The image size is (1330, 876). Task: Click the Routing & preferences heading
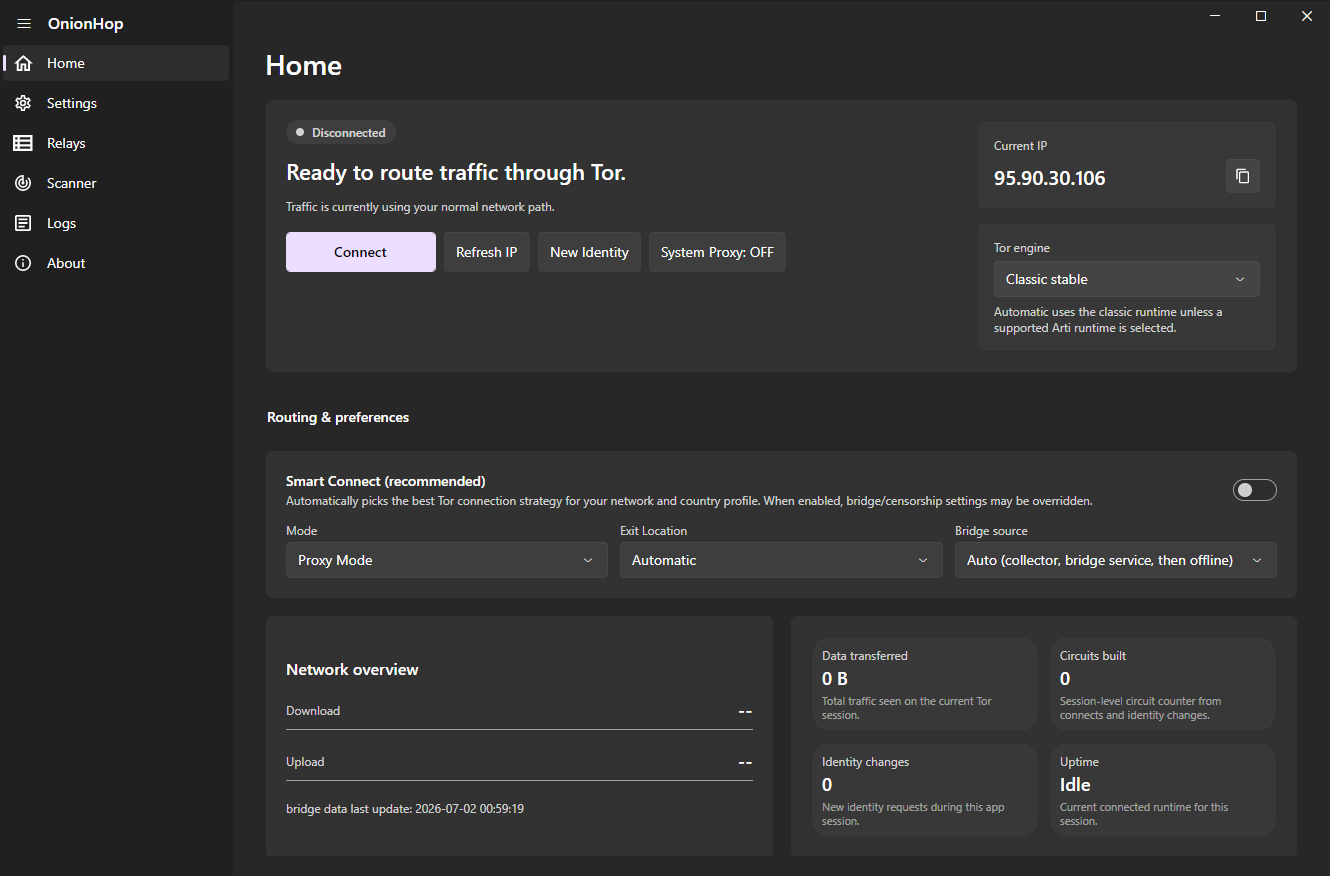click(338, 417)
